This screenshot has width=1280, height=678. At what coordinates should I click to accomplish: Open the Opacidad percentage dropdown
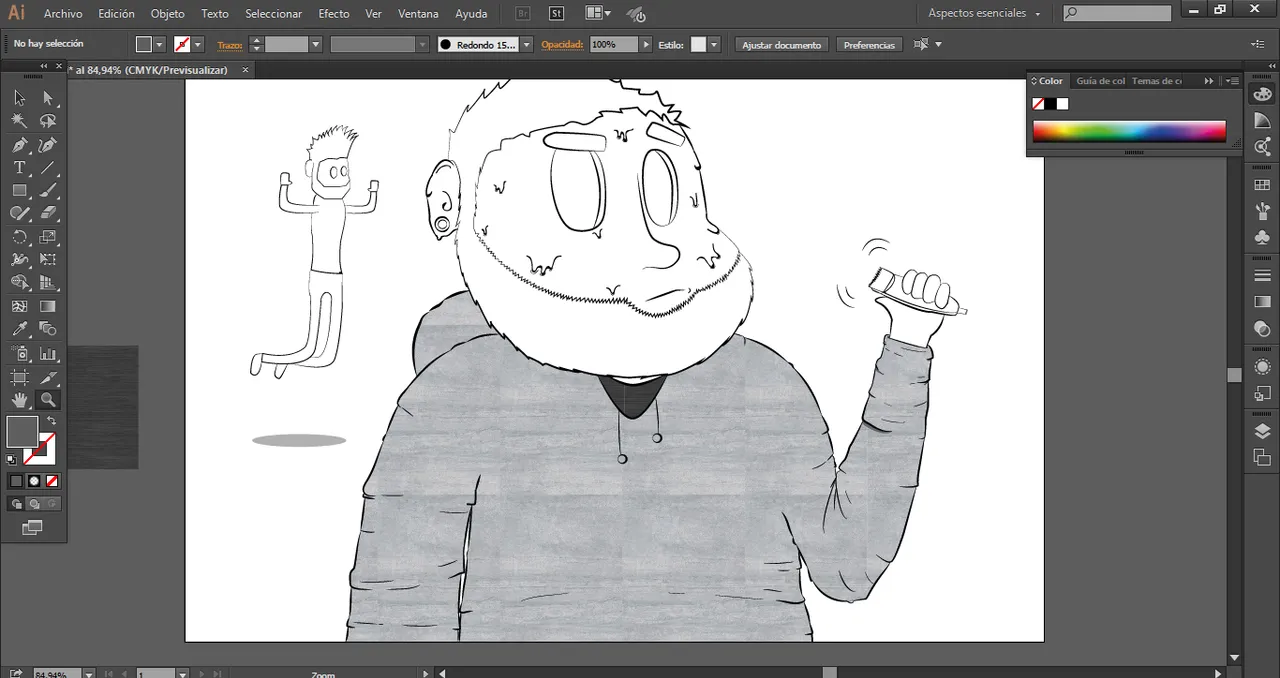pos(645,44)
